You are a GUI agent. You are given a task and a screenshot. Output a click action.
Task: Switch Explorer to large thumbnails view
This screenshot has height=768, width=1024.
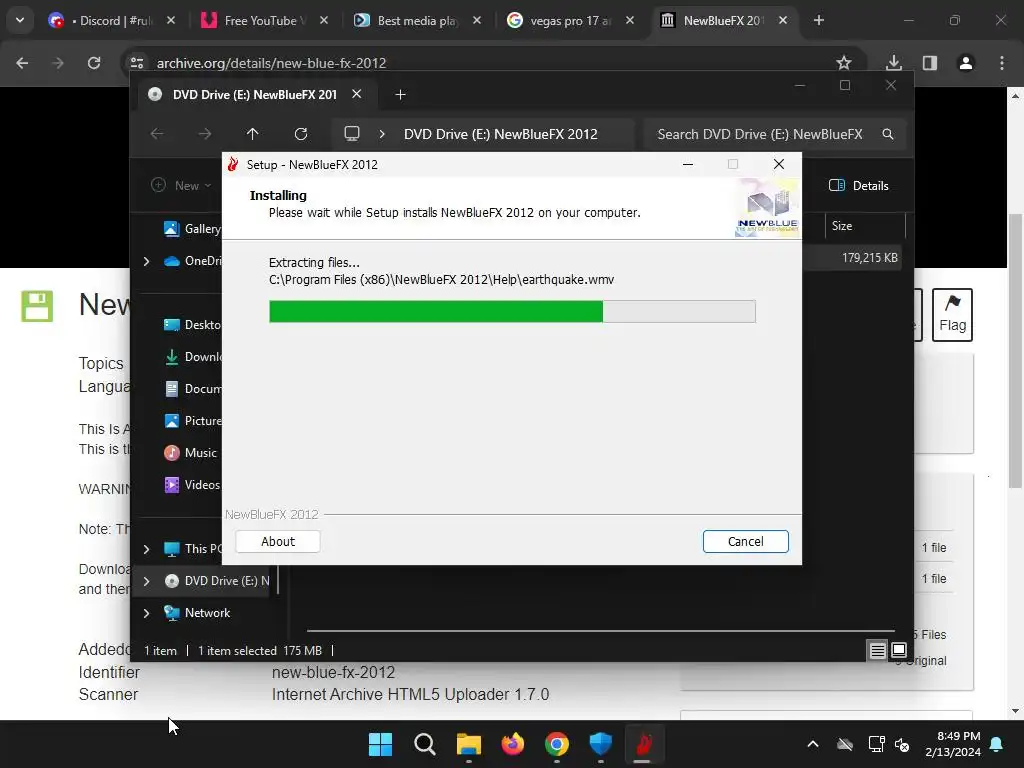tap(899, 650)
